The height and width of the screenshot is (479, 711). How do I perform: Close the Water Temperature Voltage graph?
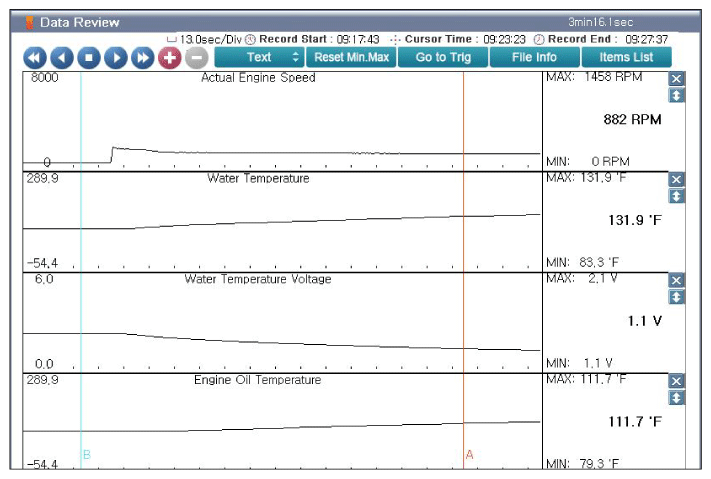[677, 281]
